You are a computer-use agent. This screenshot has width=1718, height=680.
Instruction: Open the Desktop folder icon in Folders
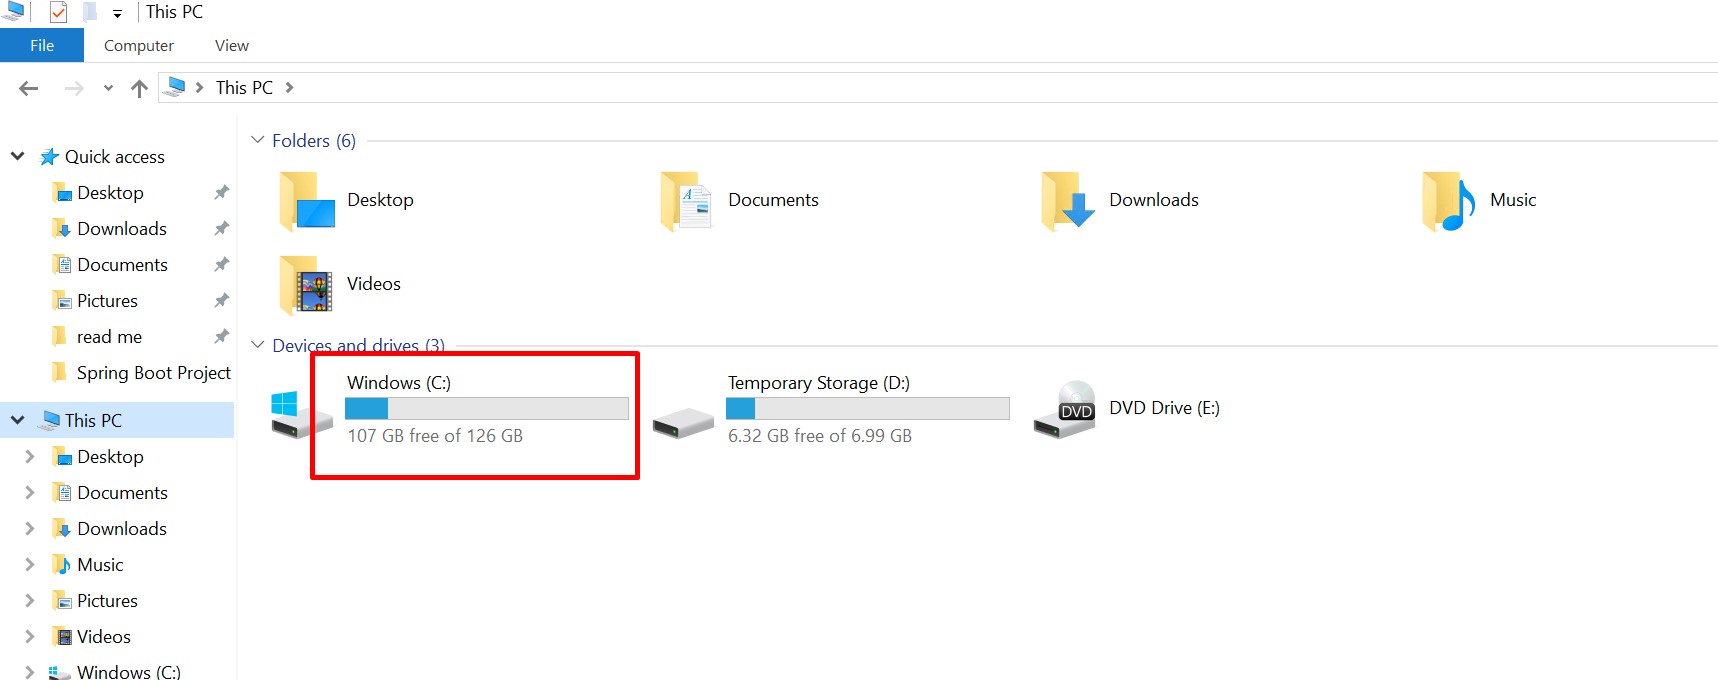tap(307, 200)
